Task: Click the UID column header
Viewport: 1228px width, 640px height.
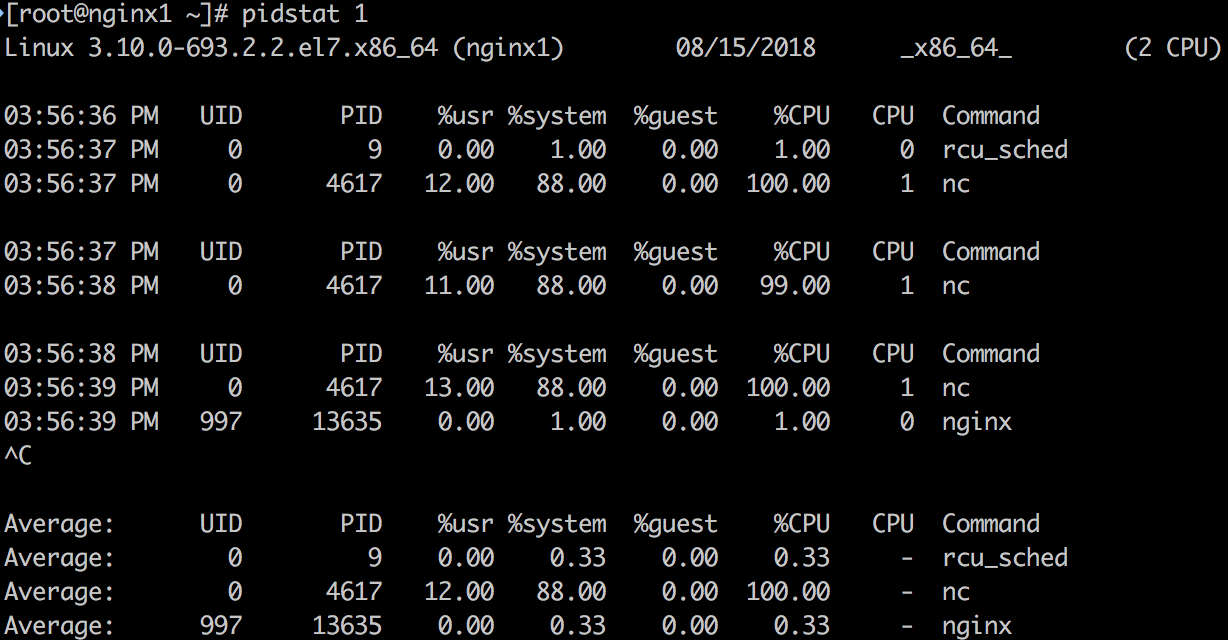Action: point(220,115)
